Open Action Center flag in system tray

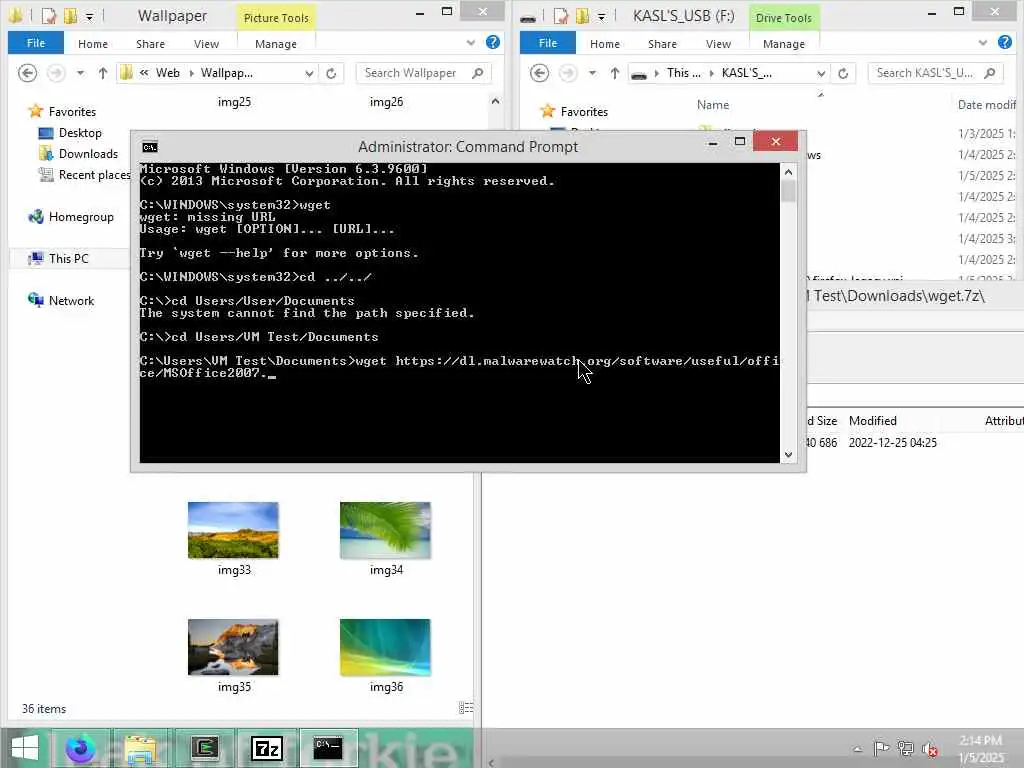point(881,748)
